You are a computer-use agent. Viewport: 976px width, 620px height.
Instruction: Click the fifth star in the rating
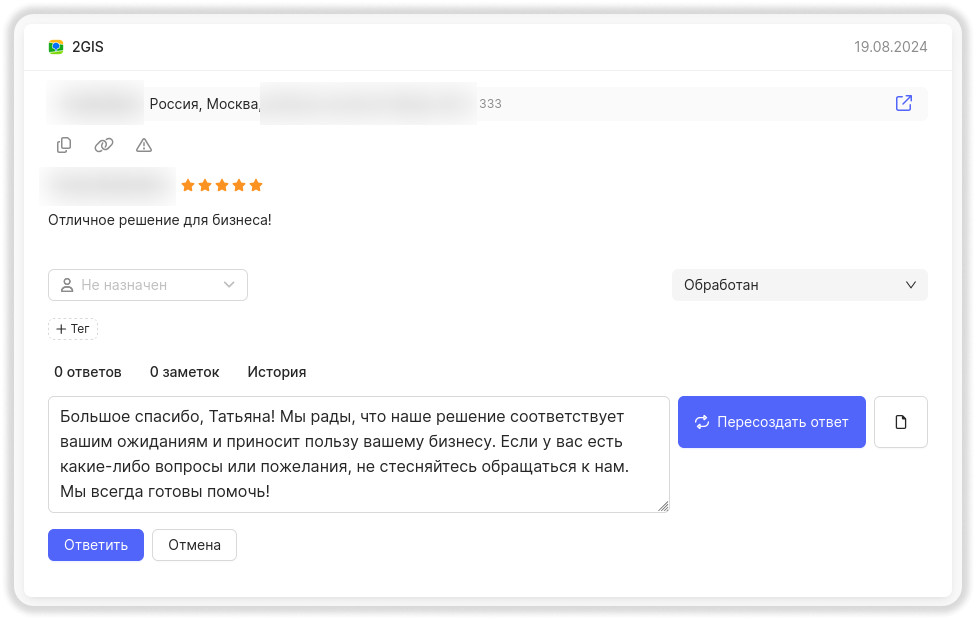tap(256, 185)
